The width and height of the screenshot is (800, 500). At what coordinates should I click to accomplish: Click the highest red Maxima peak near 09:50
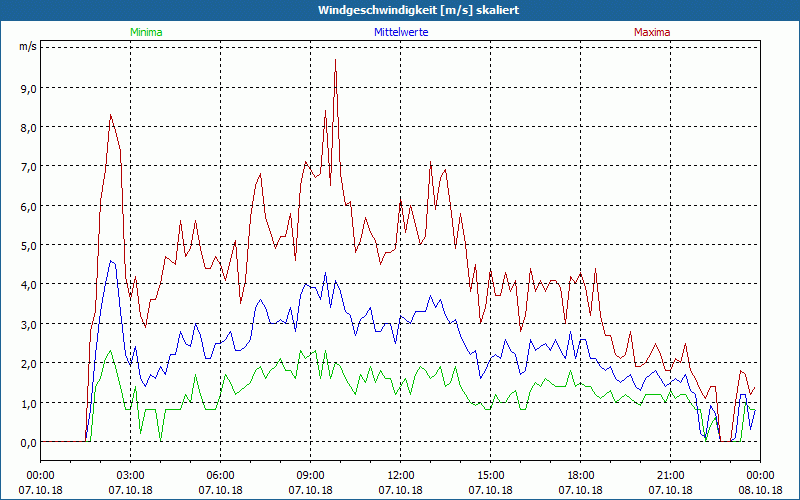(335, 60)
